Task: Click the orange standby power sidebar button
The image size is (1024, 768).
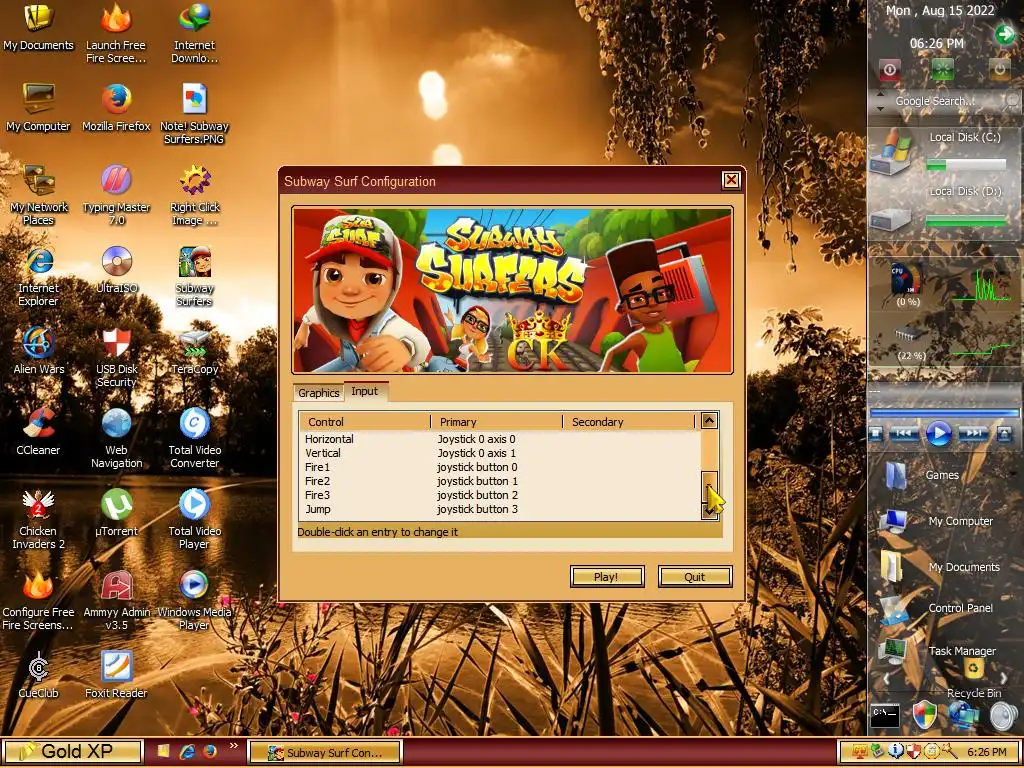Action: (999, 69)
